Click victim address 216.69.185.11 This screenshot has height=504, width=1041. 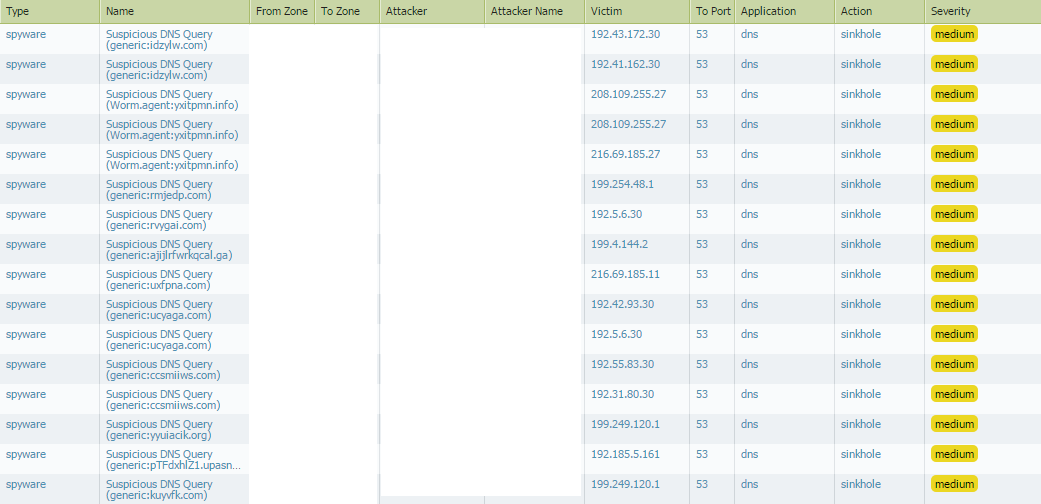[x=625, y=274]
